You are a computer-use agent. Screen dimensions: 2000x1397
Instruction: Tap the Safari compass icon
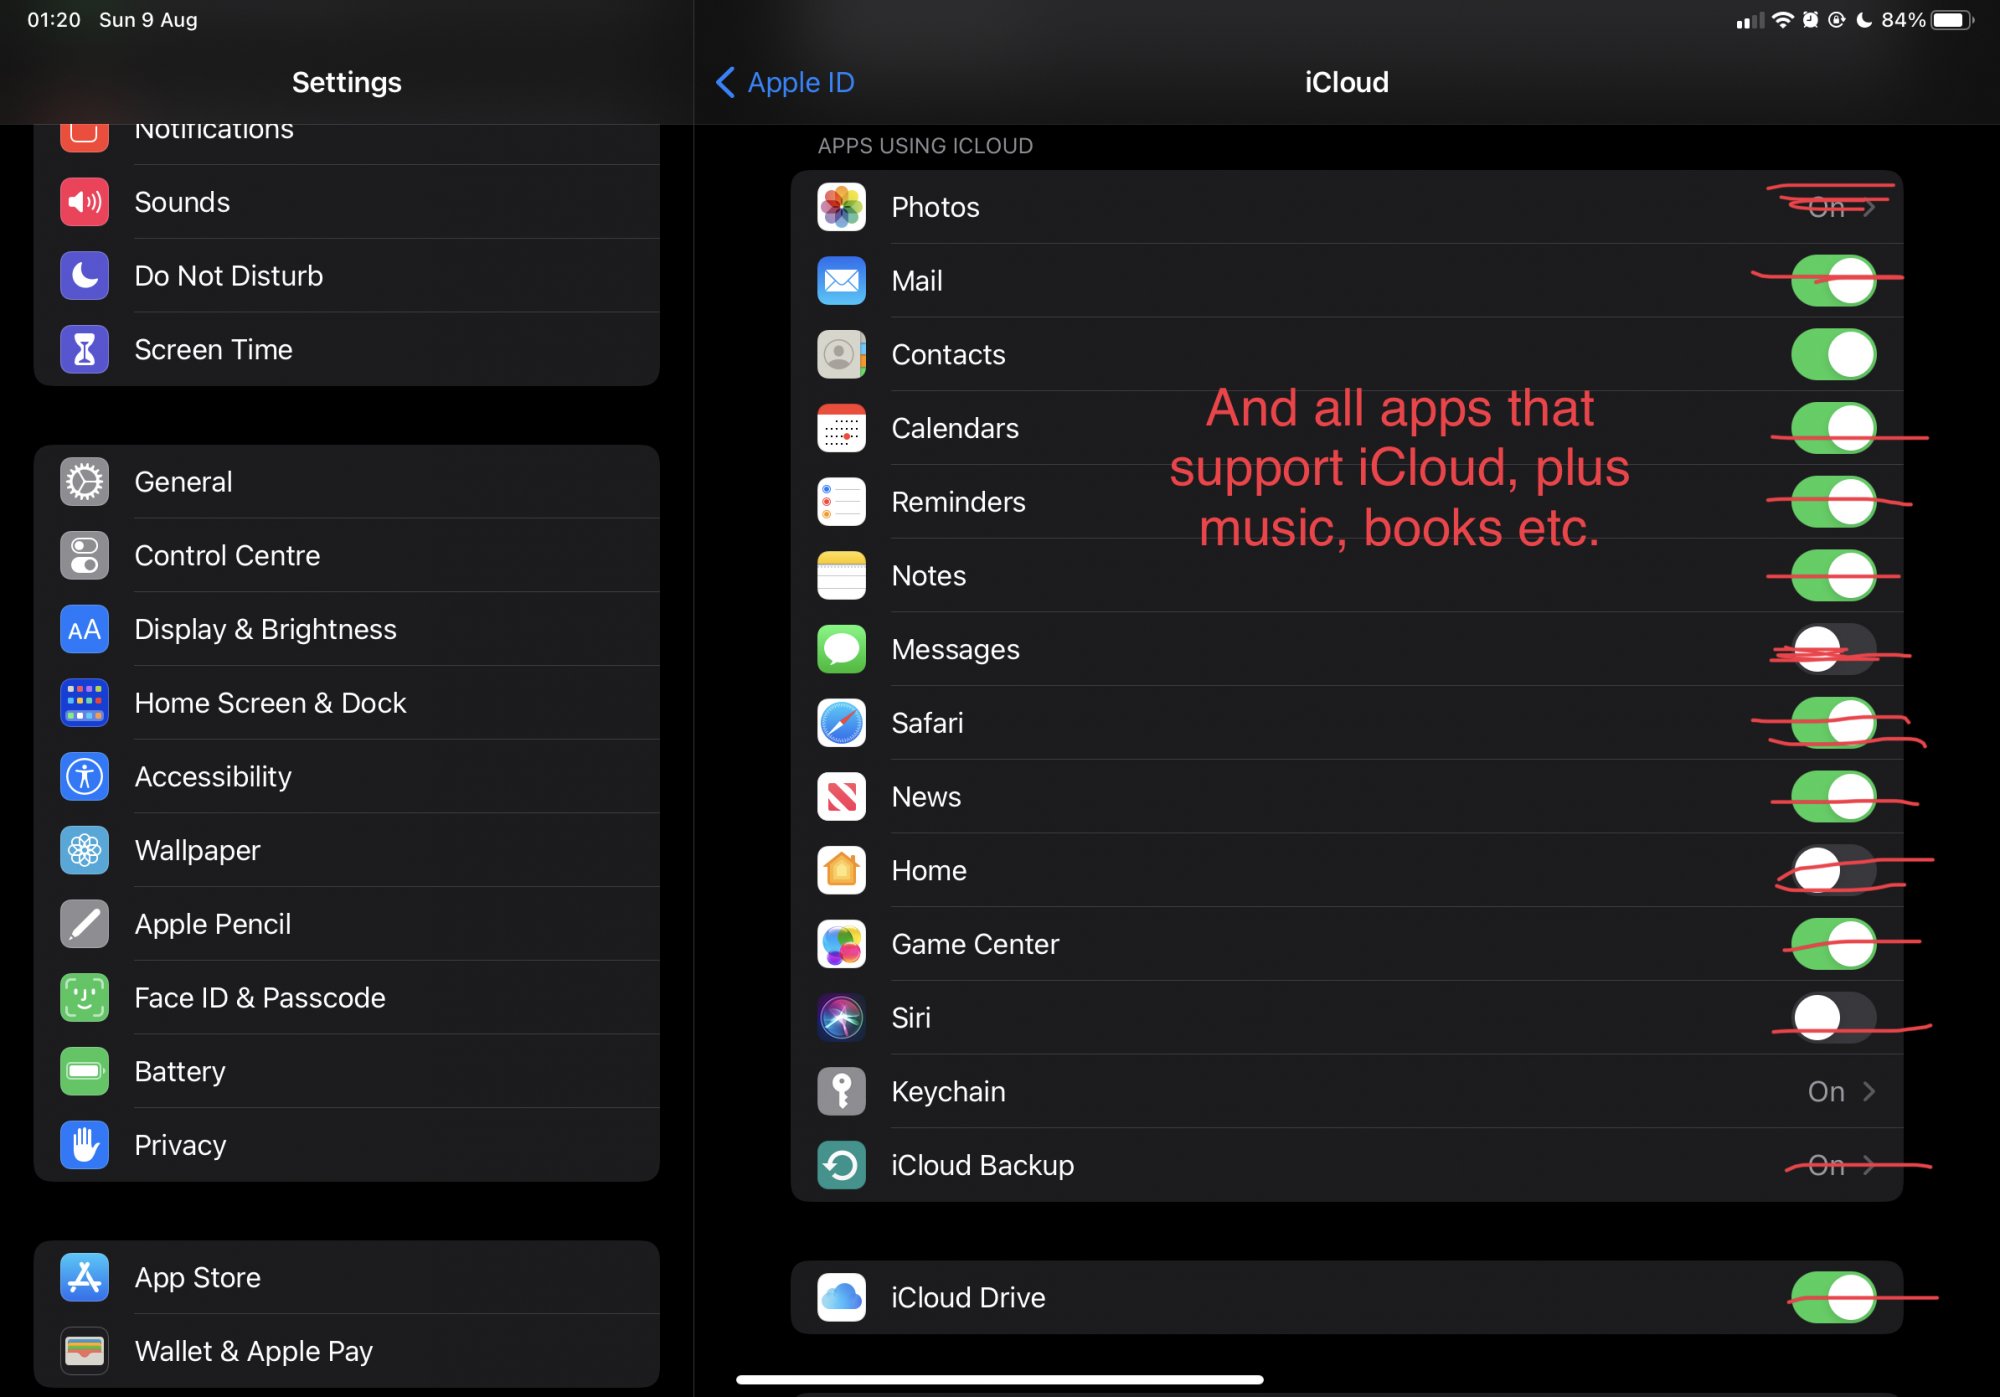841,723
